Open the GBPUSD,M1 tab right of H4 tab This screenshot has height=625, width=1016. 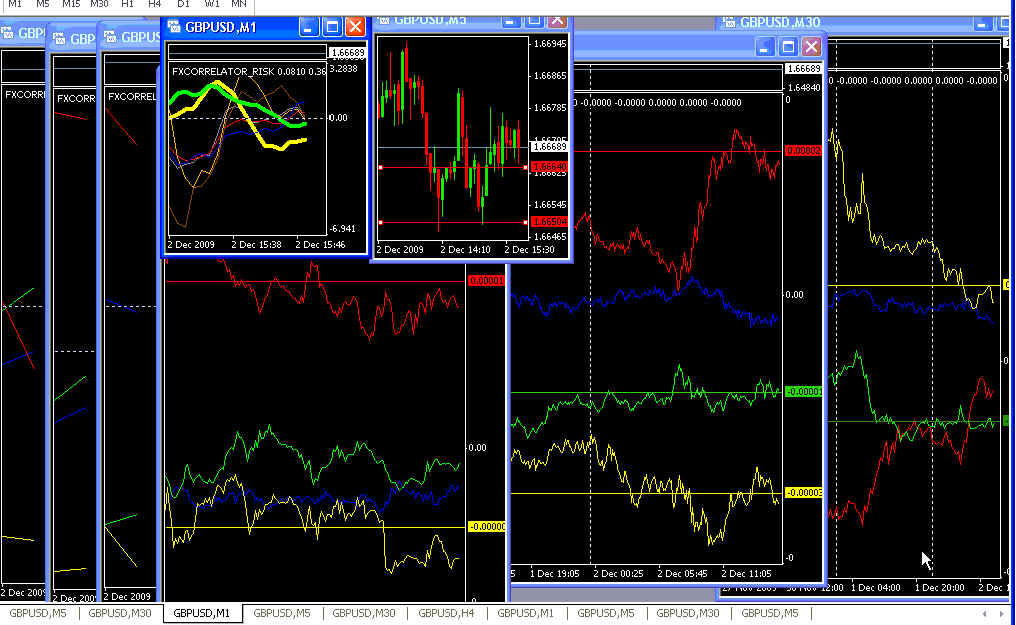525,613
